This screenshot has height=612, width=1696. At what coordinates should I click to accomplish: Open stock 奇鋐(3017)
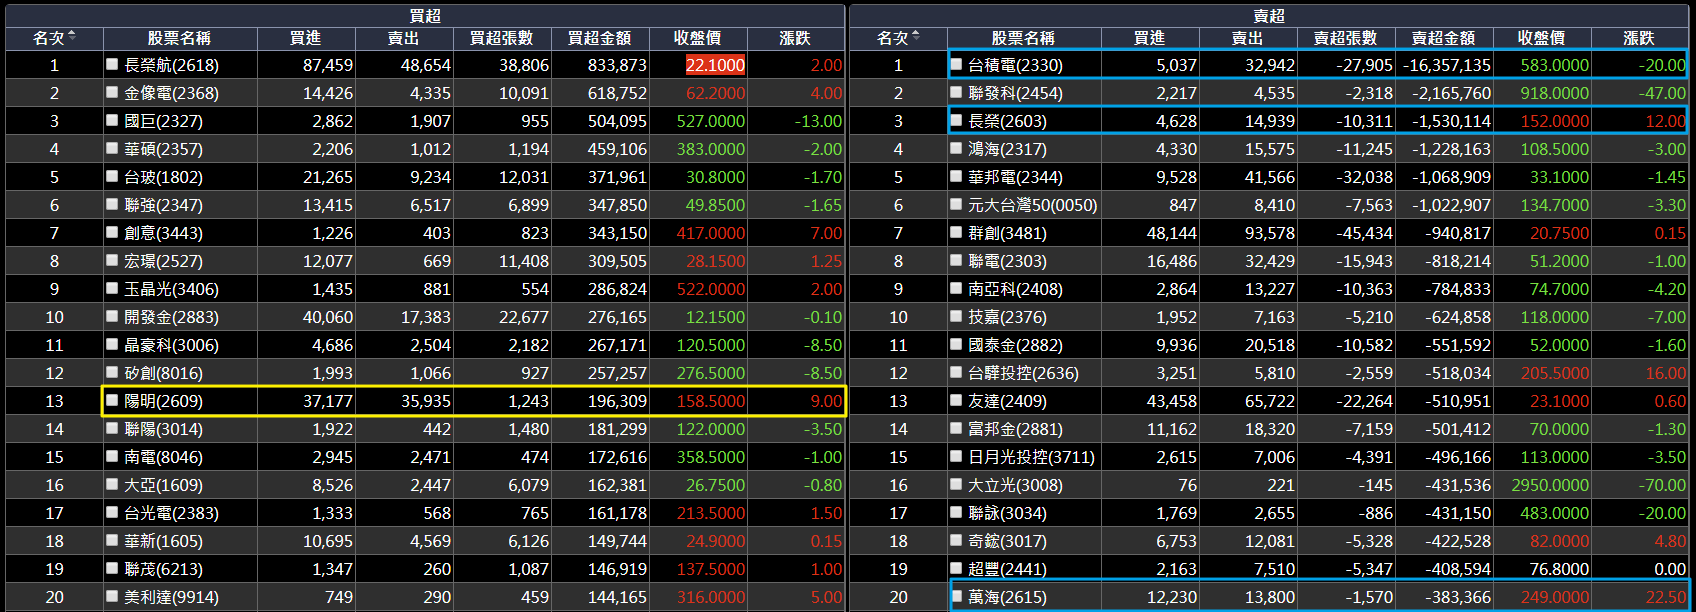pos(1007,541)
